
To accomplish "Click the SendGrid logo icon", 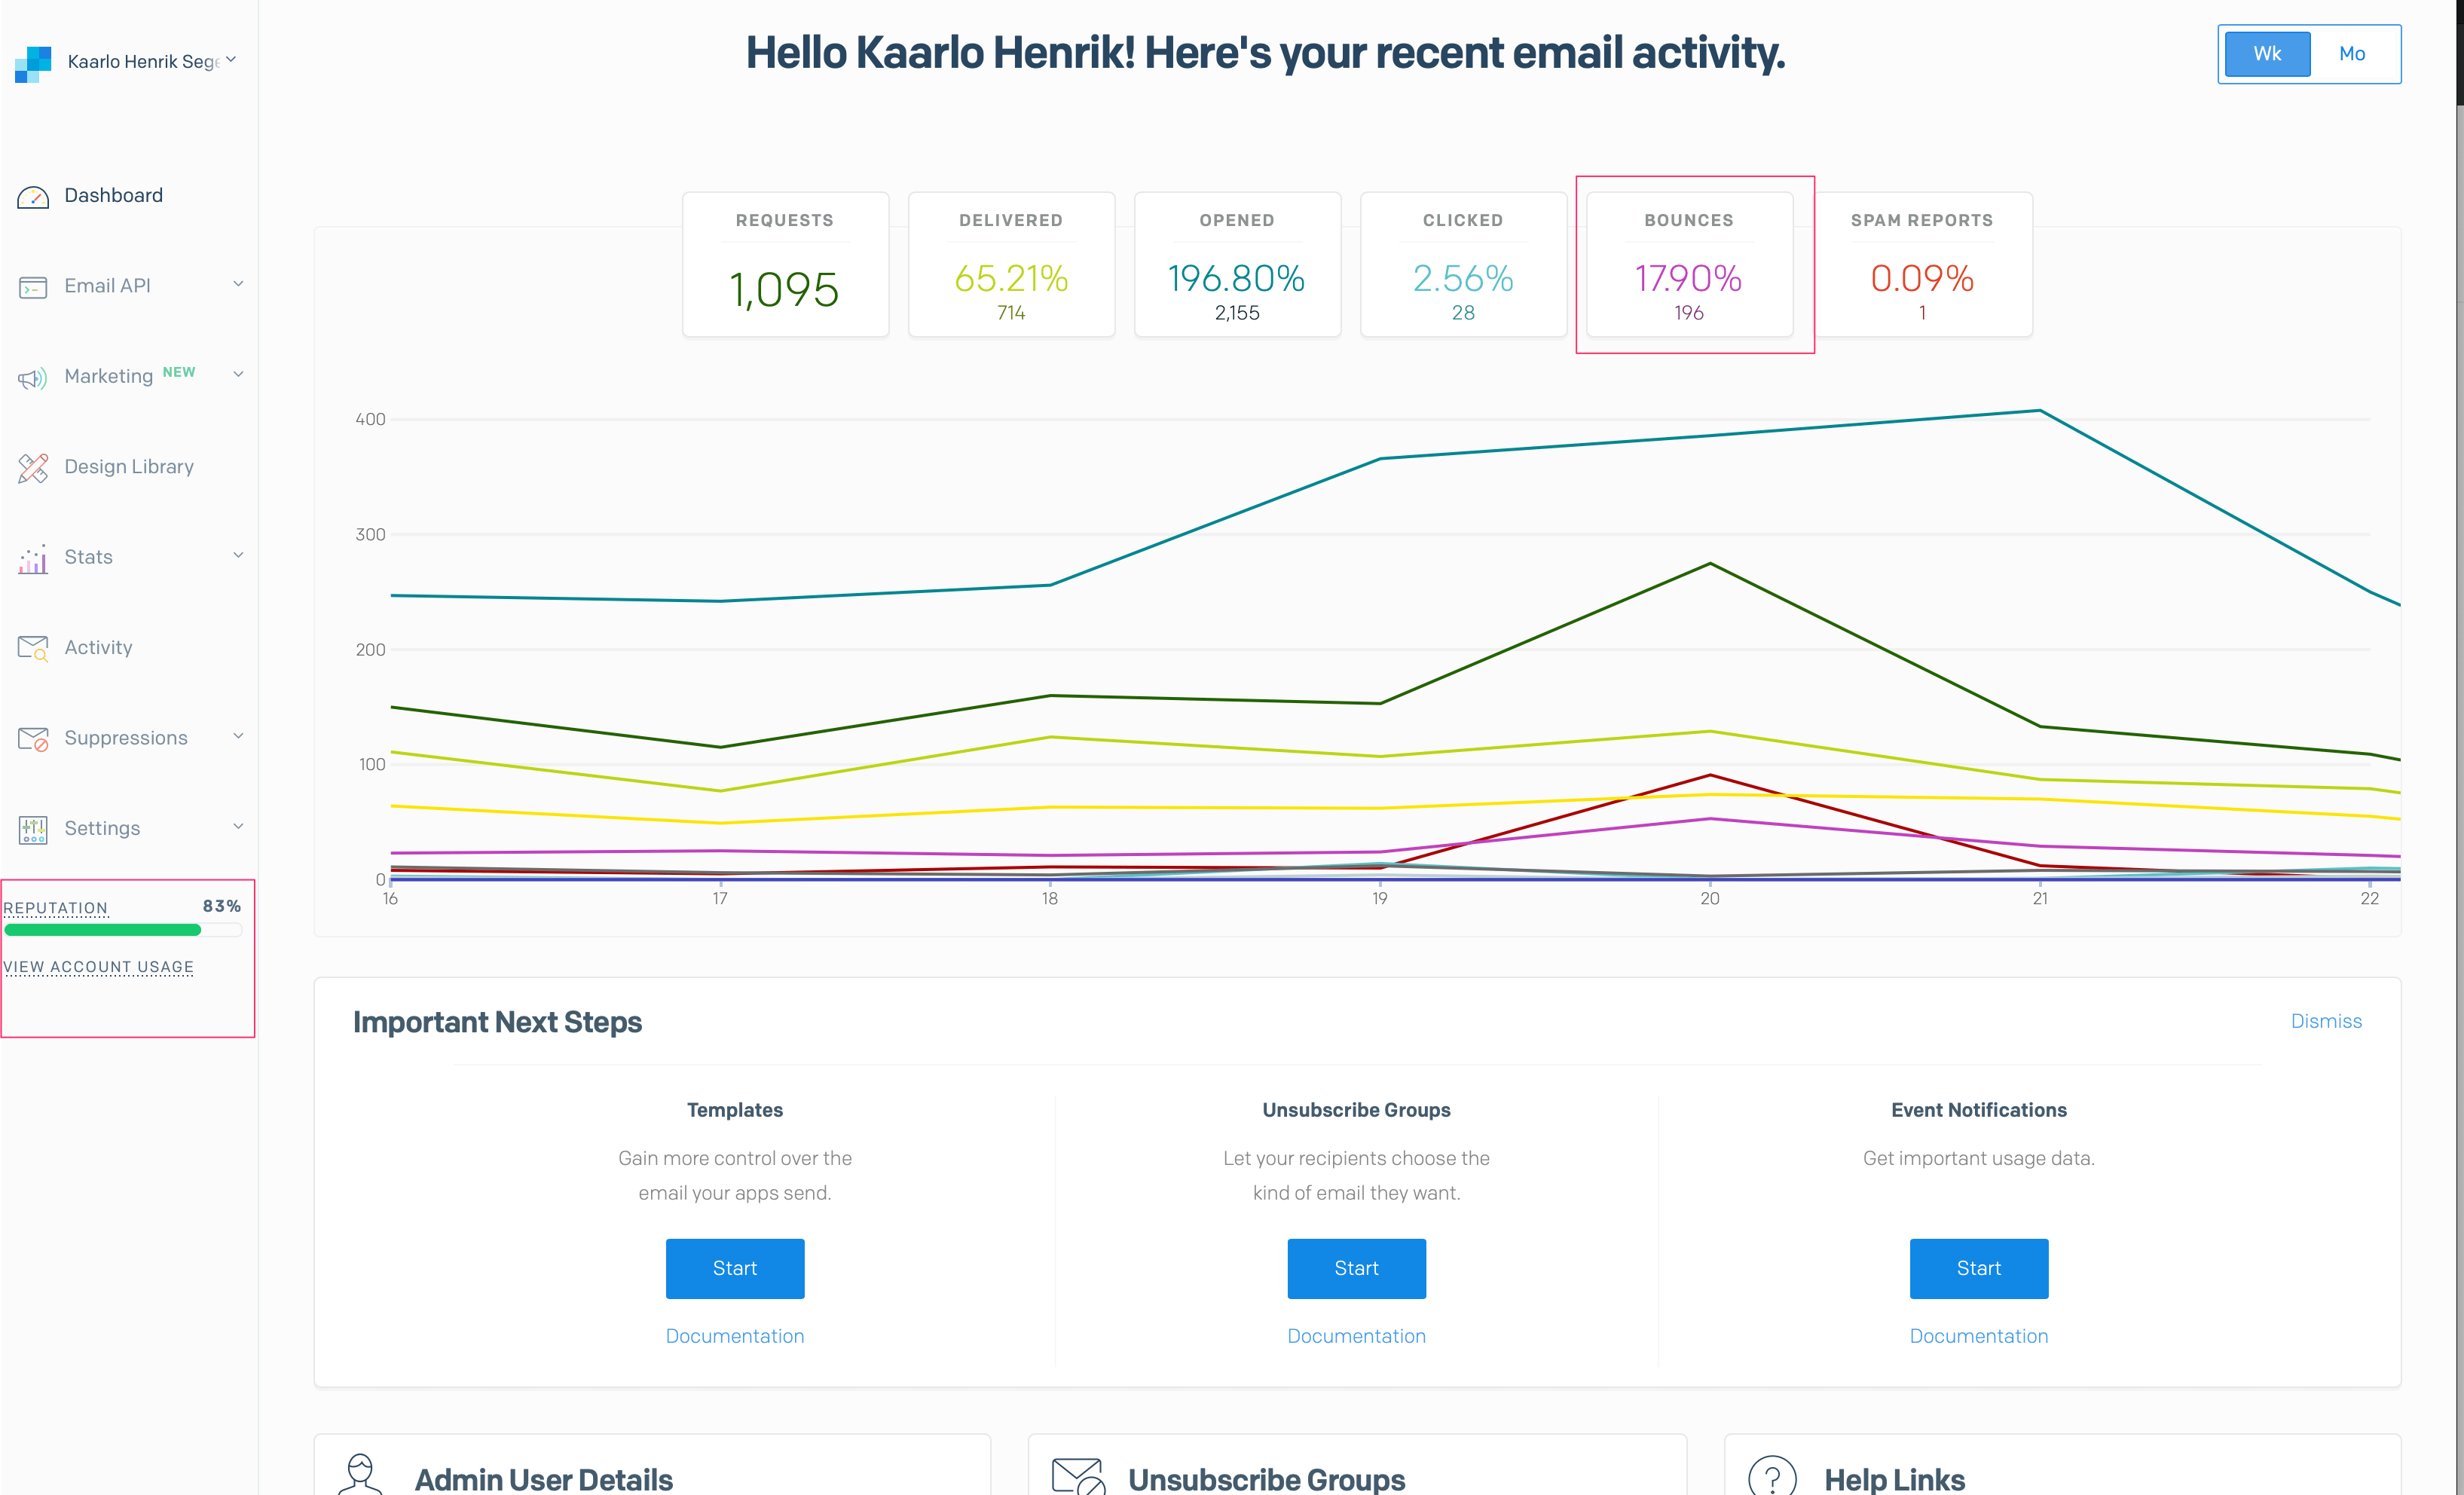I will (33, 63).
